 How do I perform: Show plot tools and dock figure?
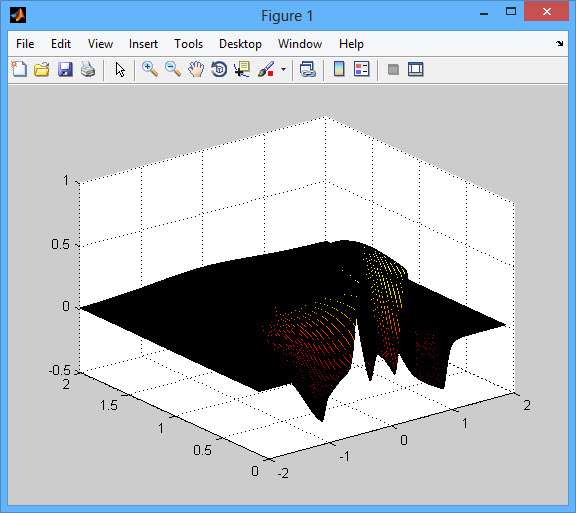point(416,69)
